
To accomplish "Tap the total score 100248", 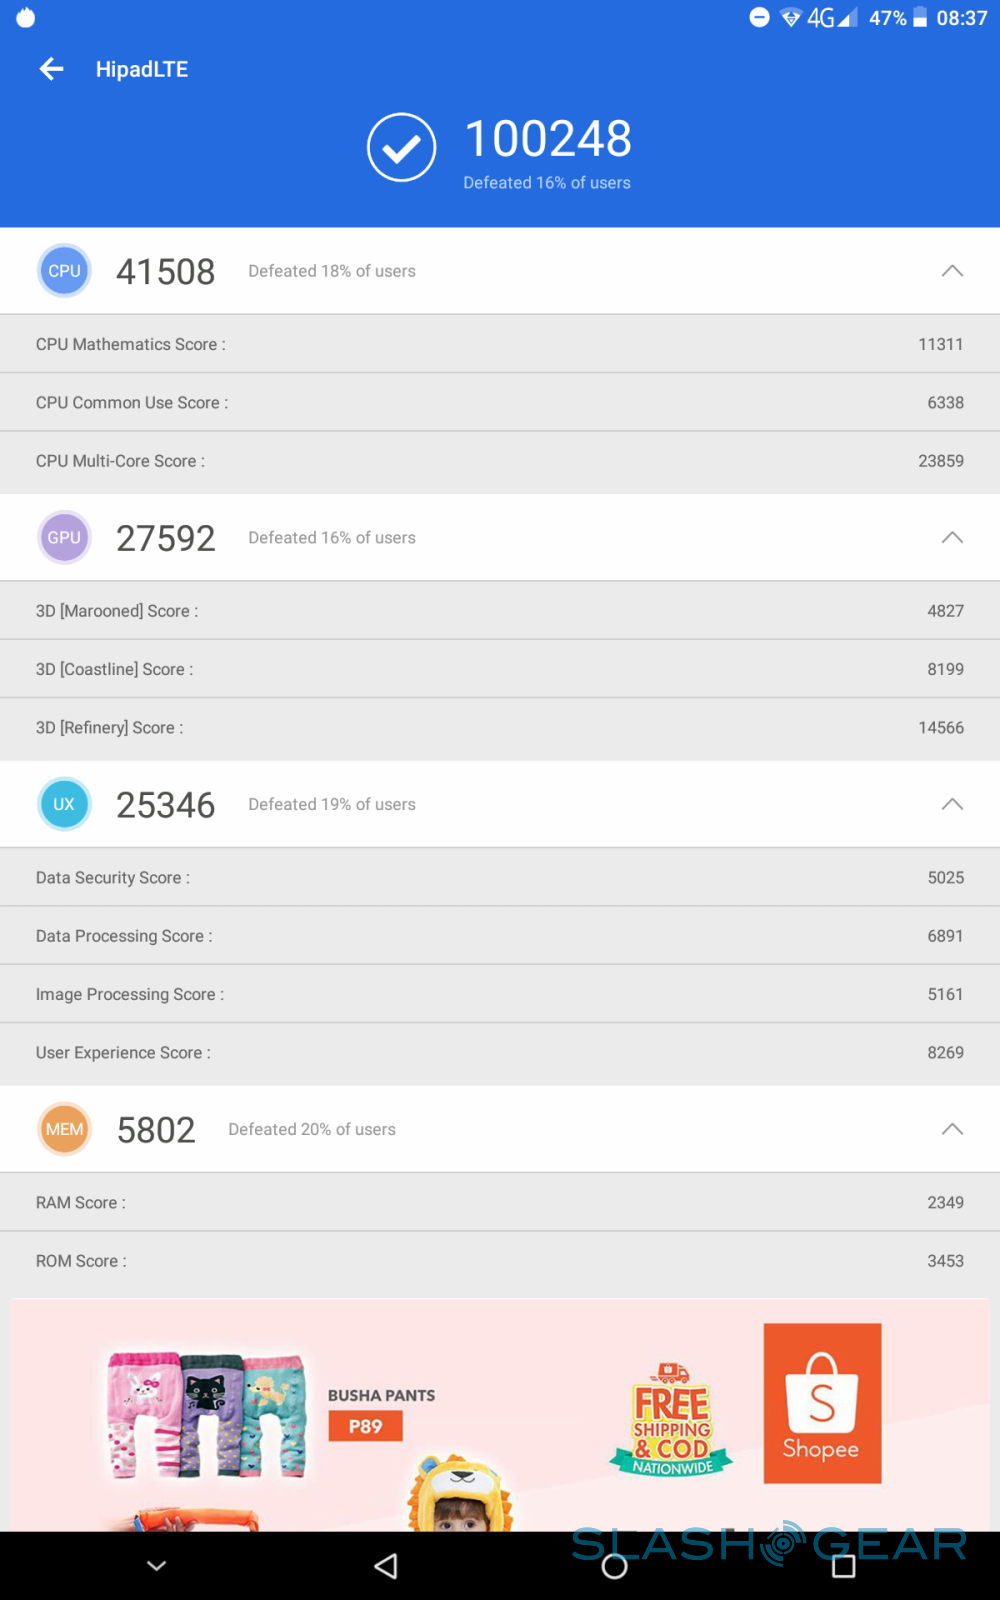I will point(548,139).
